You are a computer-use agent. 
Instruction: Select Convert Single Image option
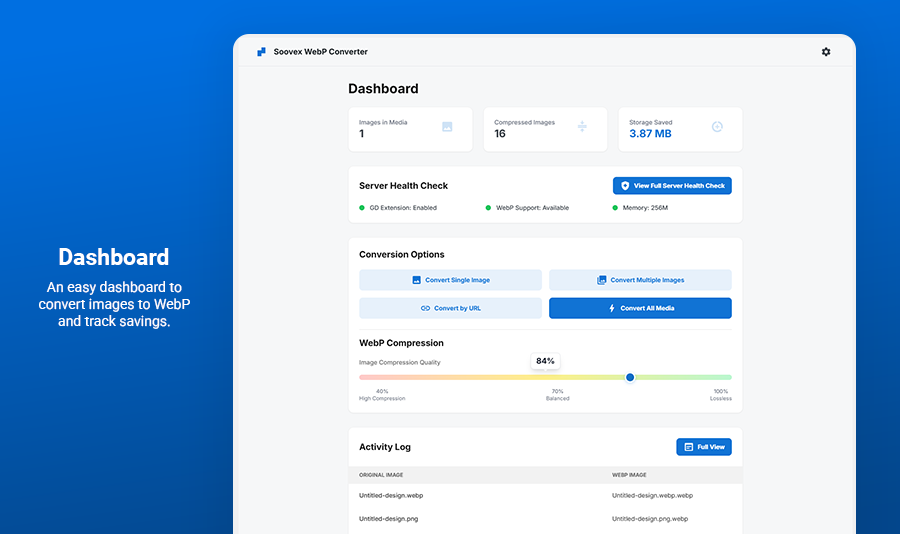(450, 280)
